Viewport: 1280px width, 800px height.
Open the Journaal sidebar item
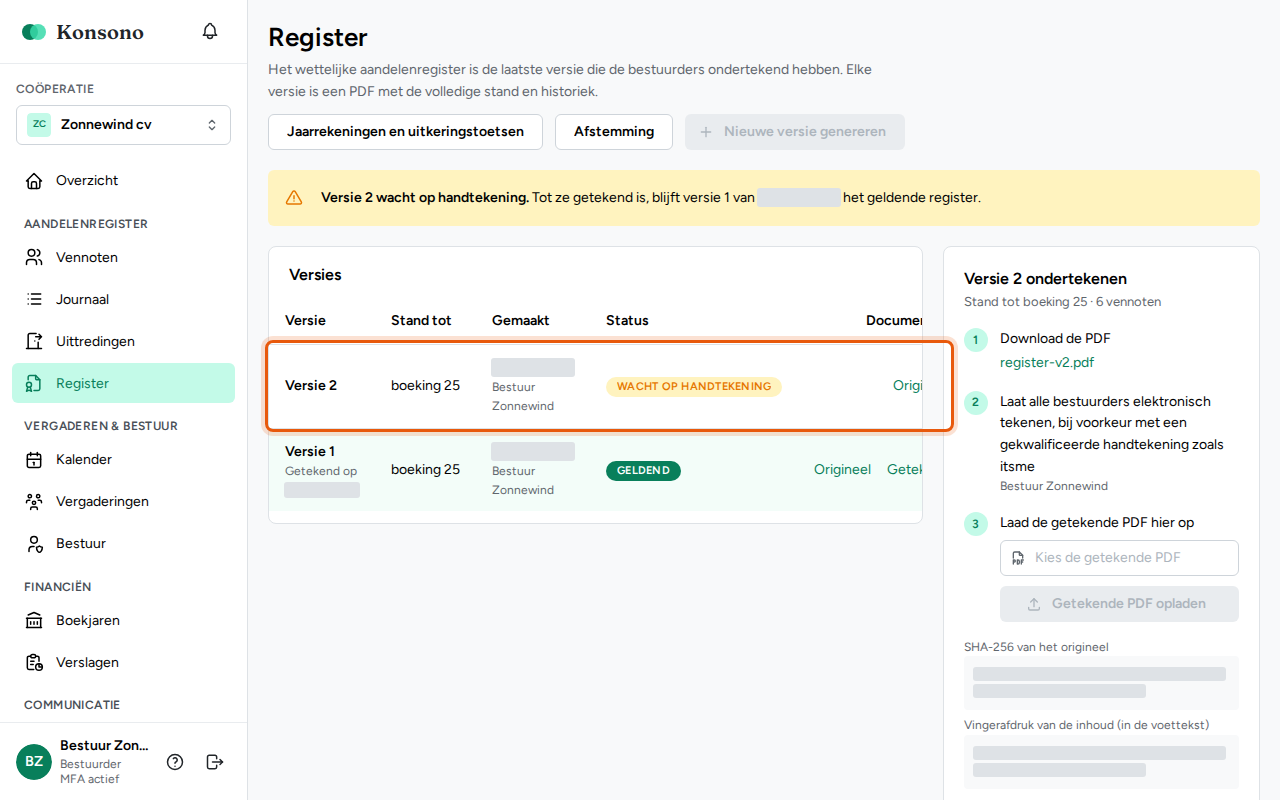[123, 300]
